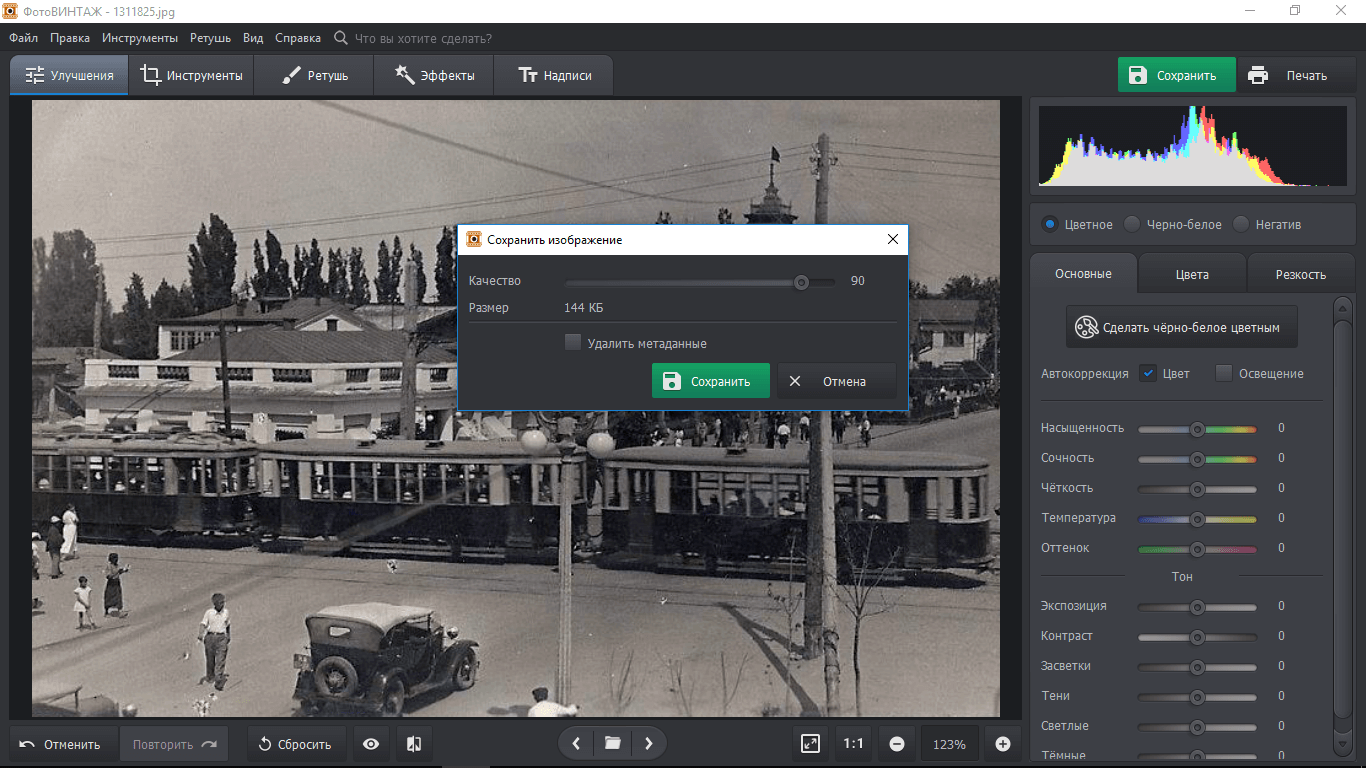The width and height of the screenshot is (1366, 768).
Task: Open the Резкость panel tab
Action: [1301, 274]
